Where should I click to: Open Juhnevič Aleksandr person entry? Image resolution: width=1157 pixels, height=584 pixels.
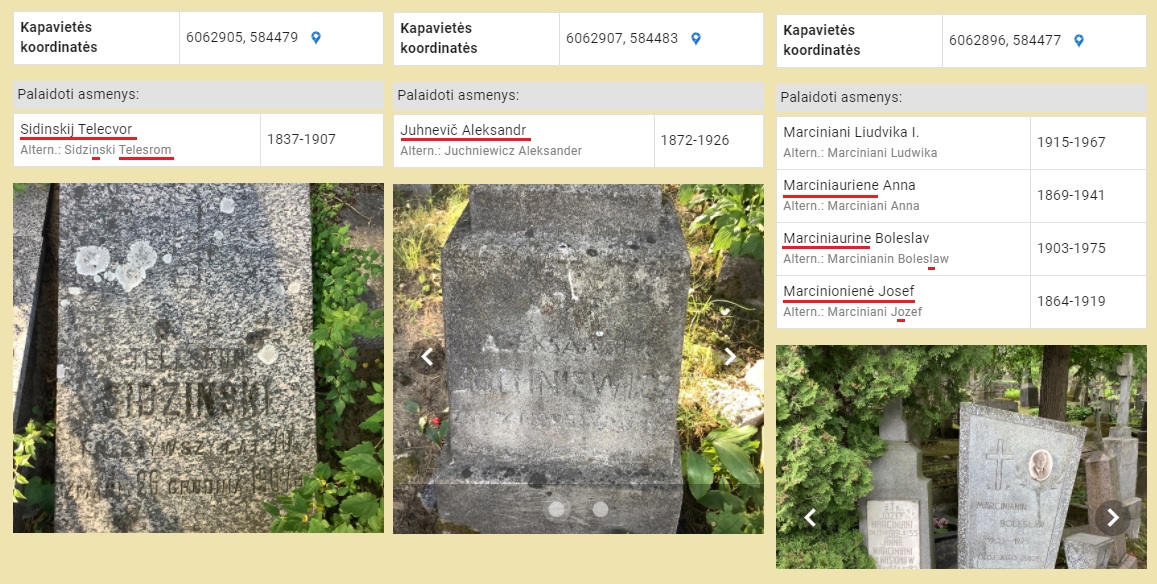point(463,131)
